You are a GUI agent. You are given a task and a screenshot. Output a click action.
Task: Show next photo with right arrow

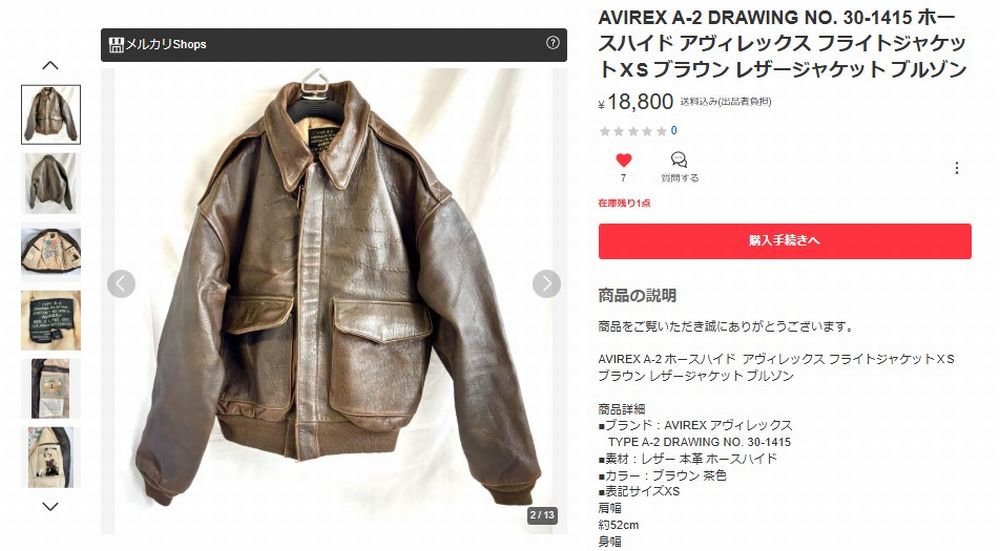point(547,284)
